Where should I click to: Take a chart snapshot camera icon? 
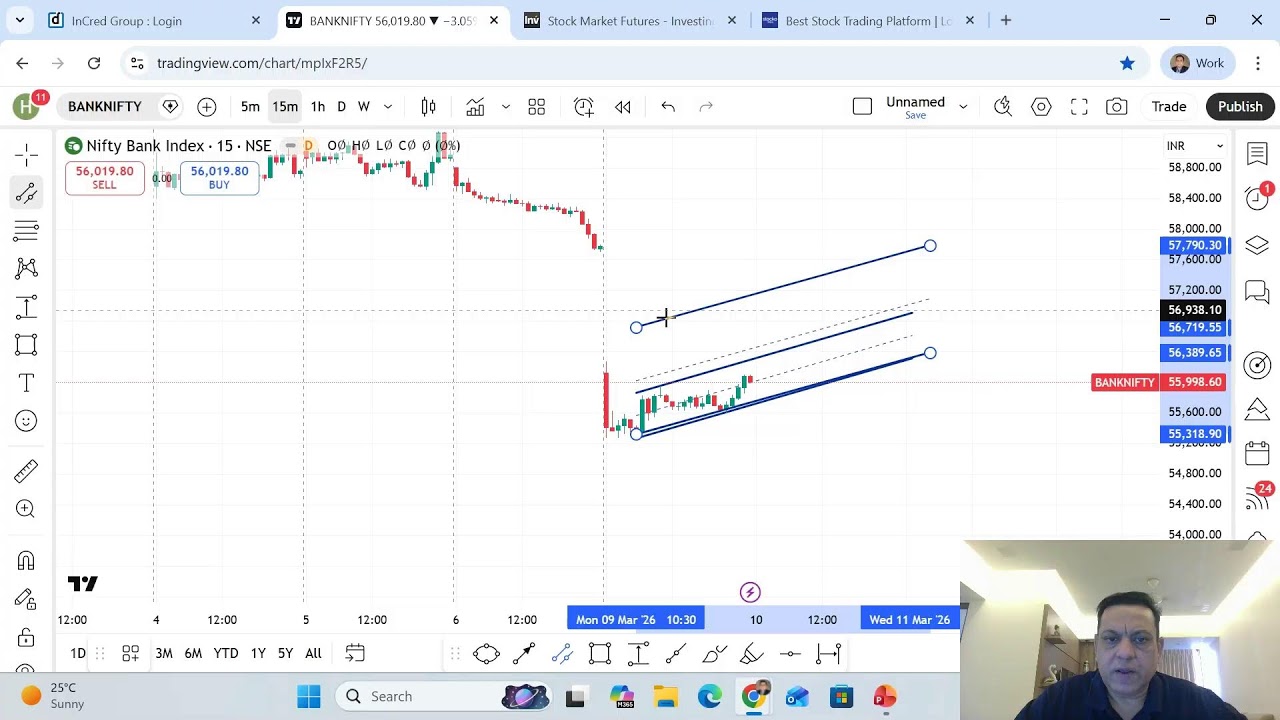click(x=1117, y=107)
